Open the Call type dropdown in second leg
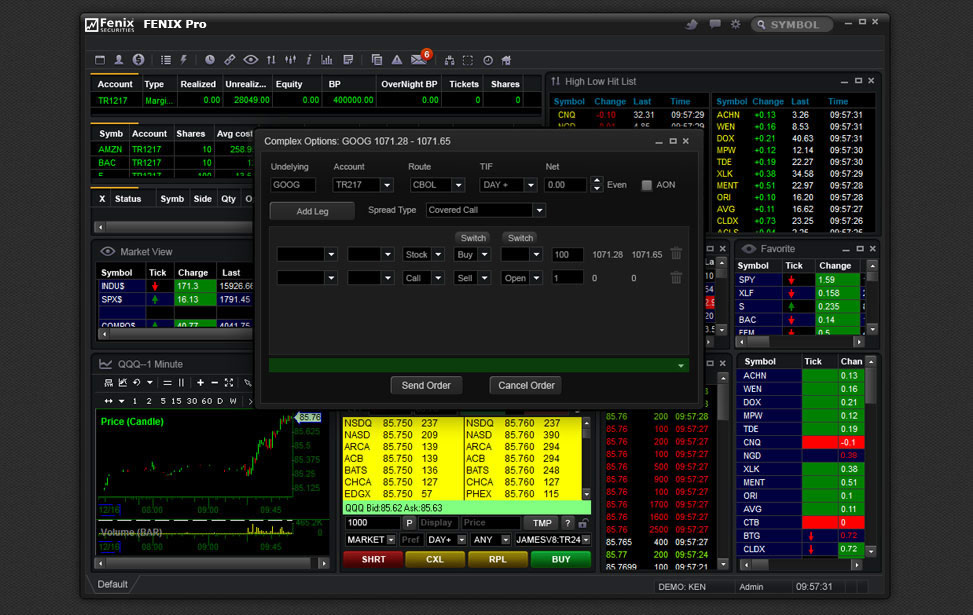973x615 pixels. point(423,278)
